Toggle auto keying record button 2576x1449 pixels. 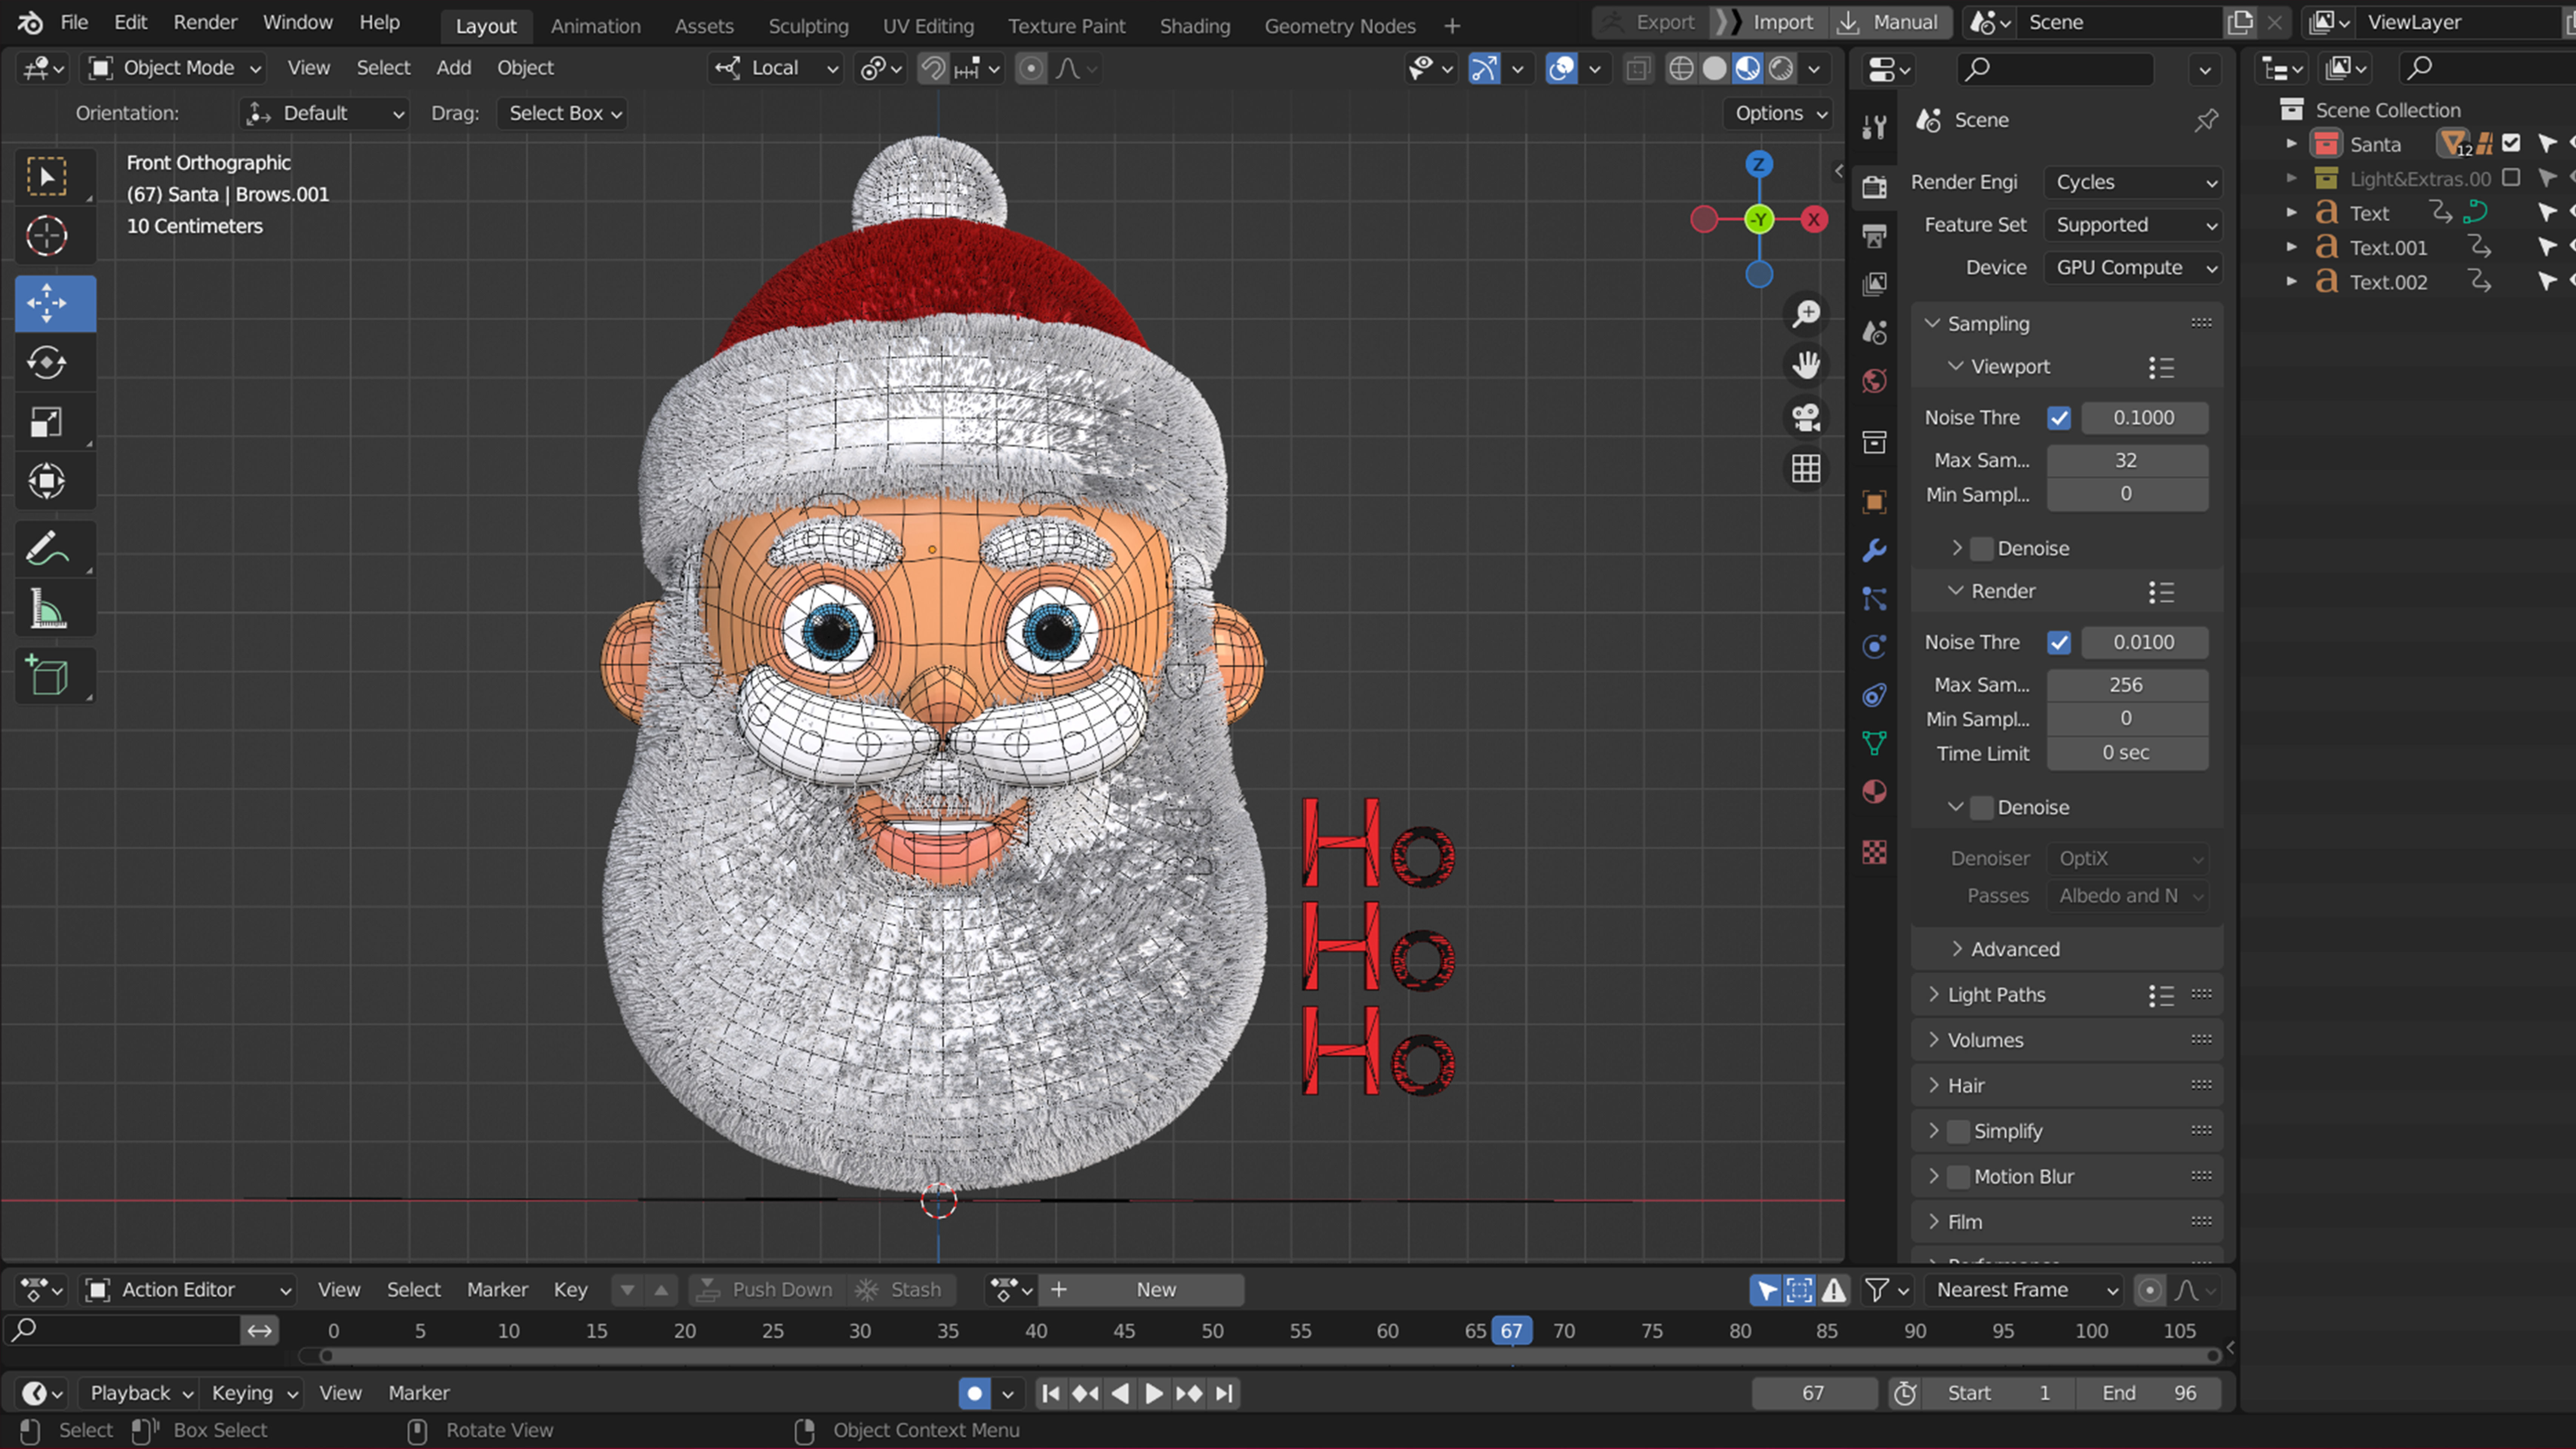975,1393
